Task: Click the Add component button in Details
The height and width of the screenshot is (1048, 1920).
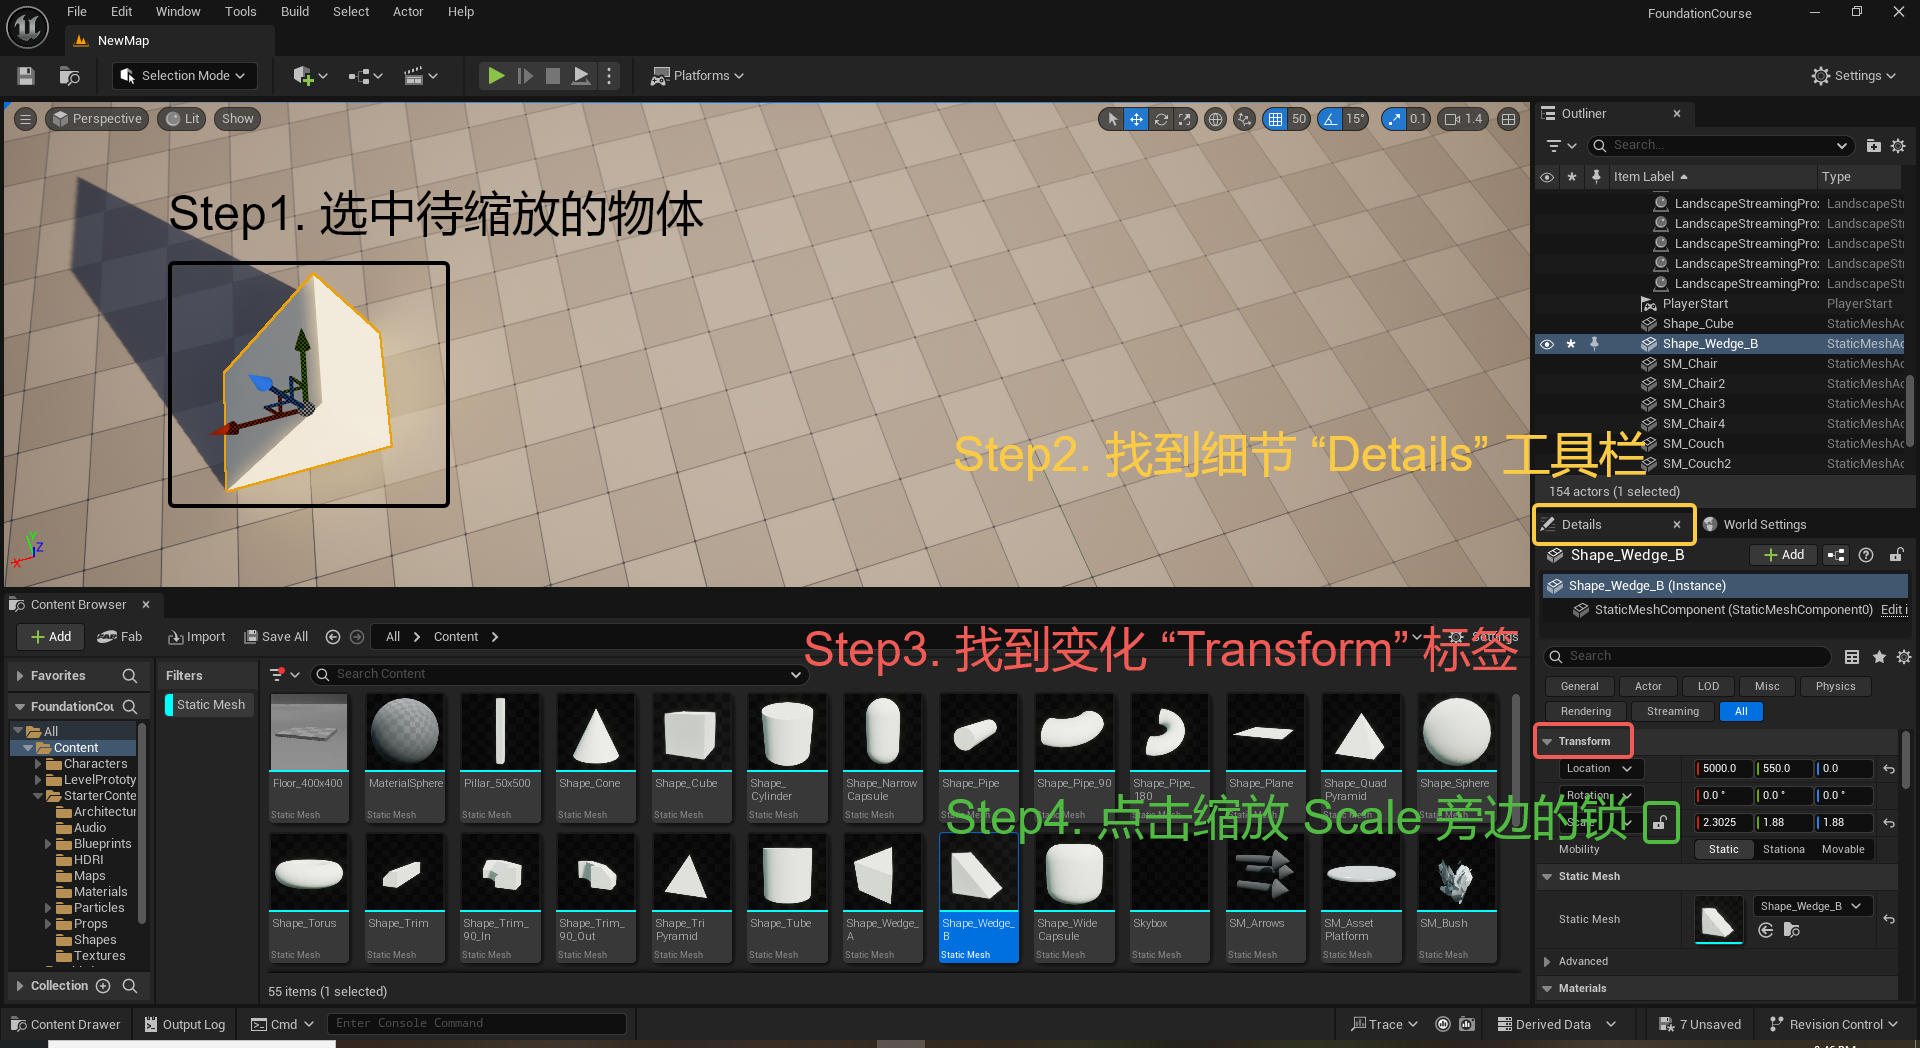Action: 1783,555
